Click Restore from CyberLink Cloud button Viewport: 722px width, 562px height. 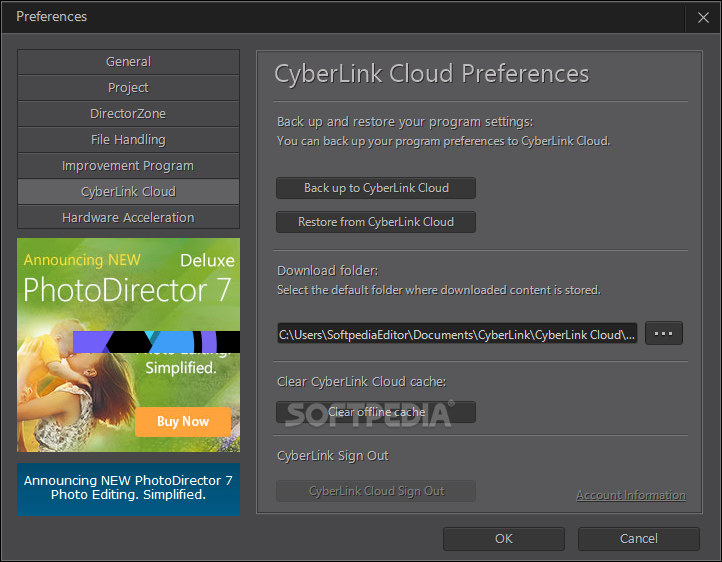click(376, 222)
